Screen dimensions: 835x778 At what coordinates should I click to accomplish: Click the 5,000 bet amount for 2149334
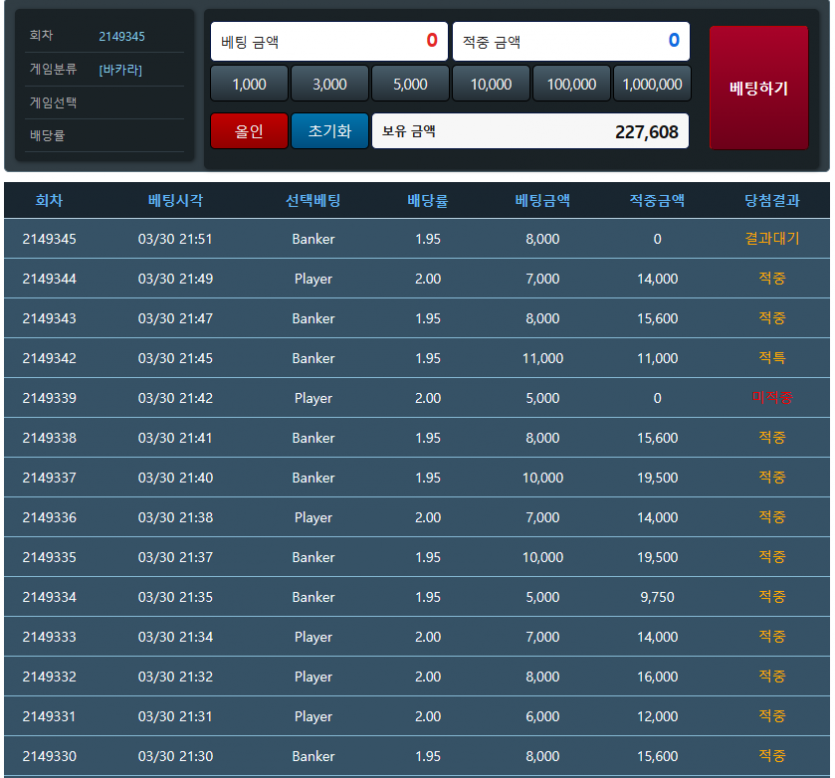pyautogui.click(x=543, y=597)
